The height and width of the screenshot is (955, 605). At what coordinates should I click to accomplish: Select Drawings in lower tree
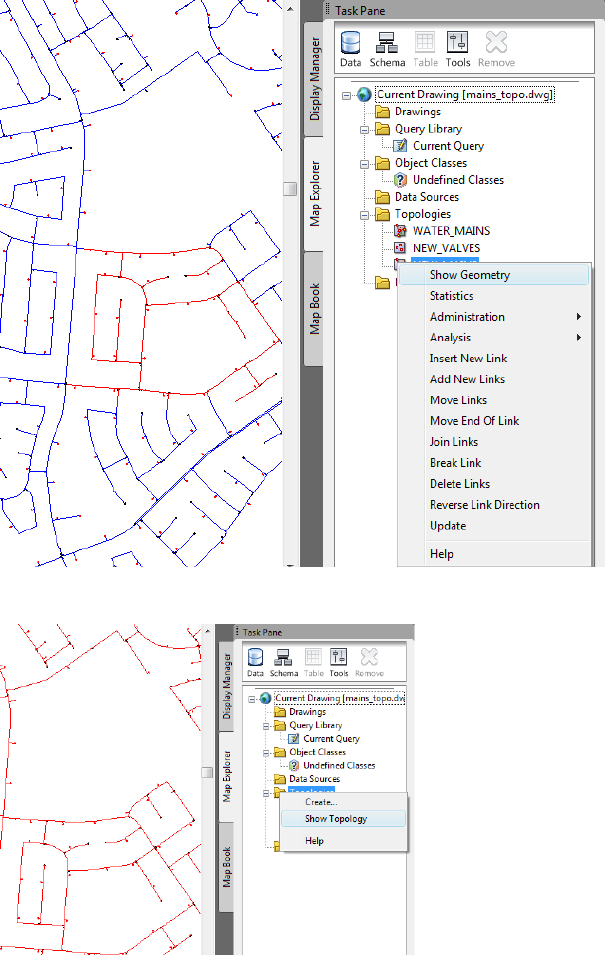point(308,711)
